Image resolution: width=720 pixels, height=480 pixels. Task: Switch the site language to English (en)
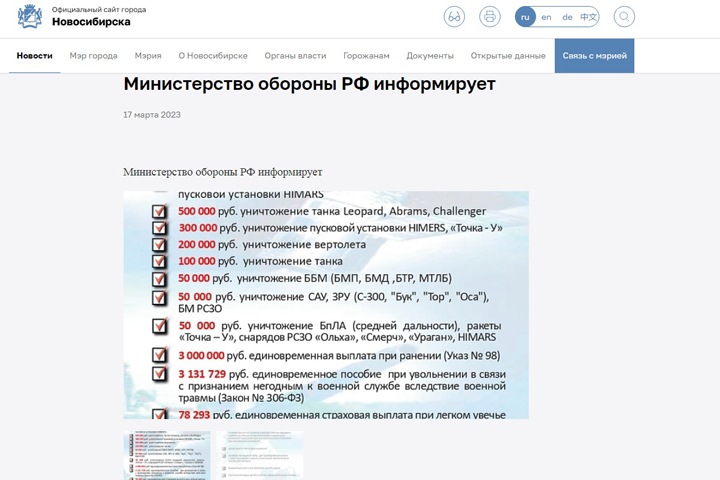(546, 17)
